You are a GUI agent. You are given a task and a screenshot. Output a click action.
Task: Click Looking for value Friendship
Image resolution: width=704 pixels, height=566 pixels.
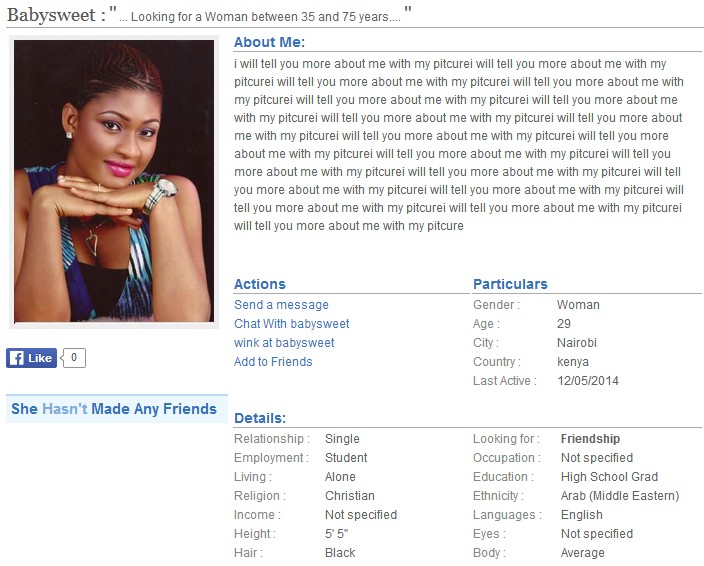[590, 439]
